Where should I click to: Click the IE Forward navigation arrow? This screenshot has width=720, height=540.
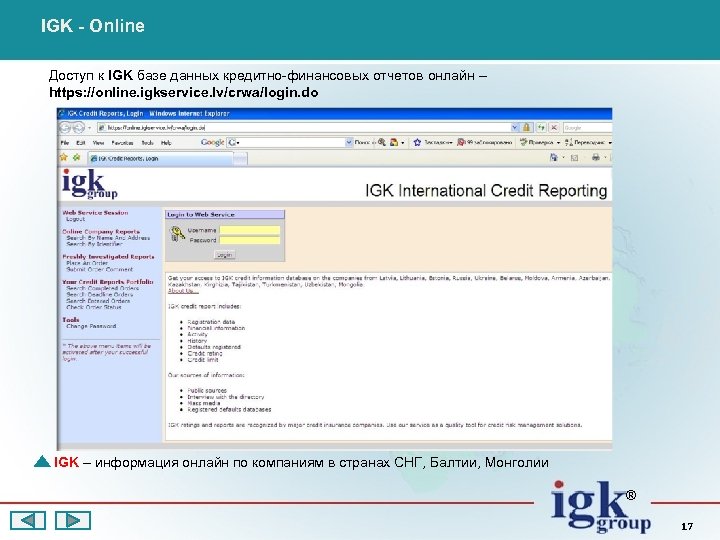coord(79,127)
